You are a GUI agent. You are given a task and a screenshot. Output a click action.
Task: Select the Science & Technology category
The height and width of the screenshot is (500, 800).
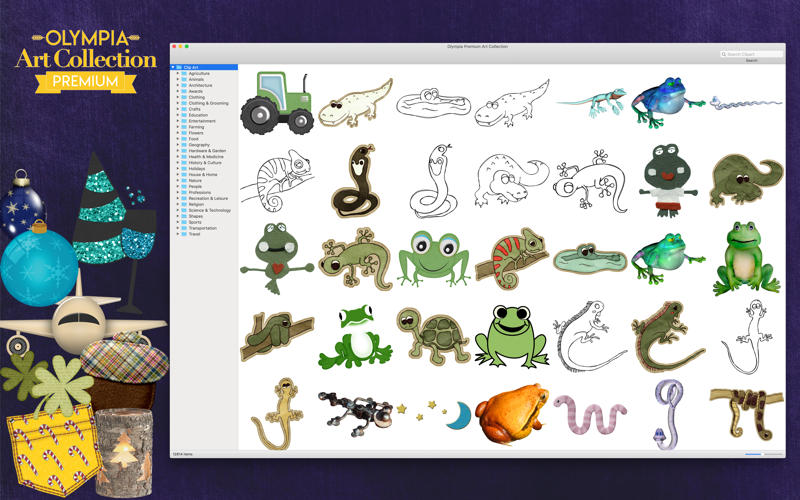pos(210,210)
